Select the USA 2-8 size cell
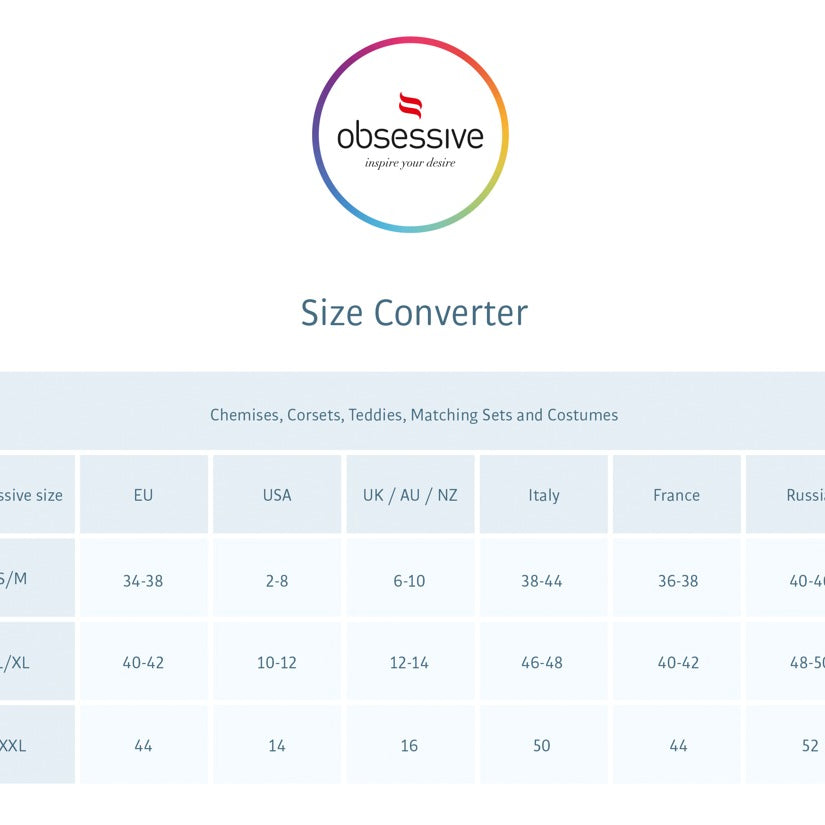The image size is (825, 825). (277, 580)
